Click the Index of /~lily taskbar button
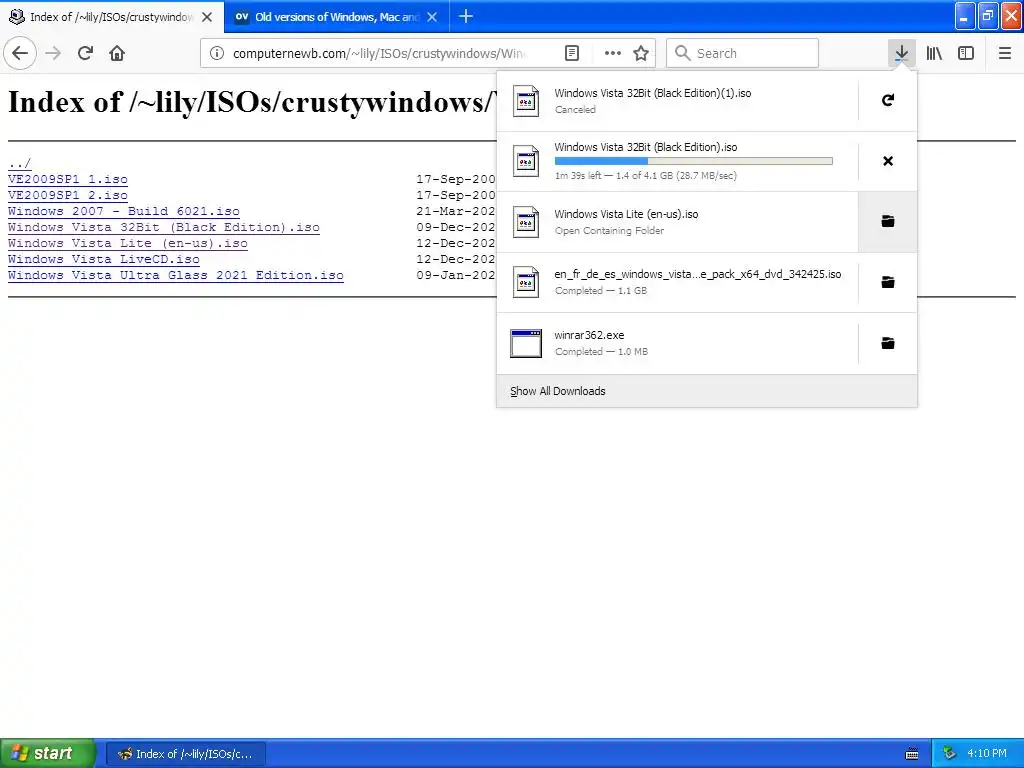This screenshot has width=1024, height=768. (x=186, y=754)
